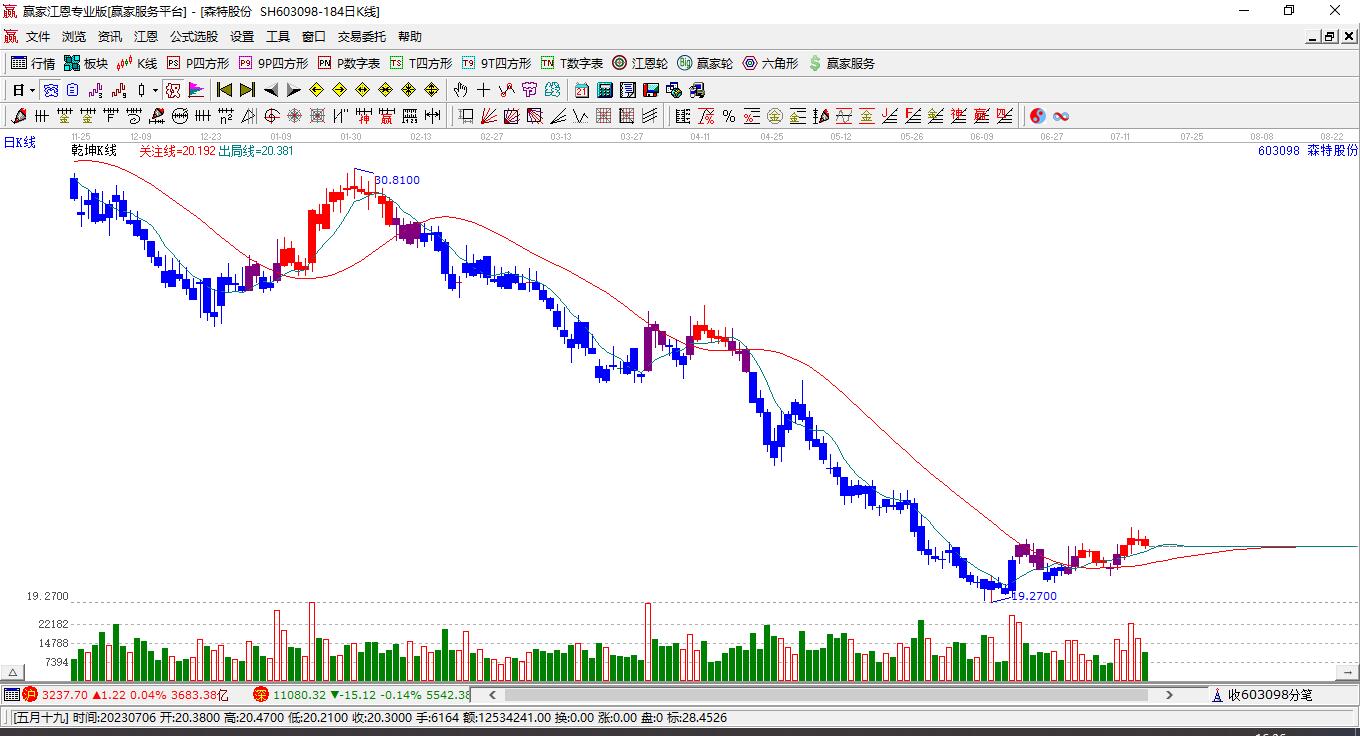1360x736 pixels.
Task: Click the red-blue taiji yin-yang icon
Action: click(x=1038, y=116)
